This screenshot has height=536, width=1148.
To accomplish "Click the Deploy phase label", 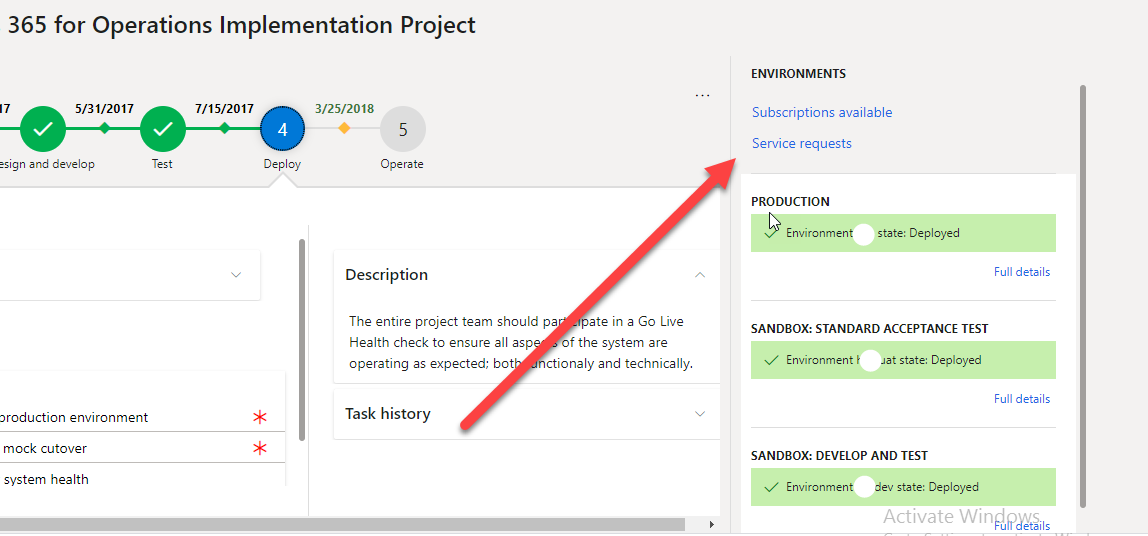I will click(x=283, y=164).
